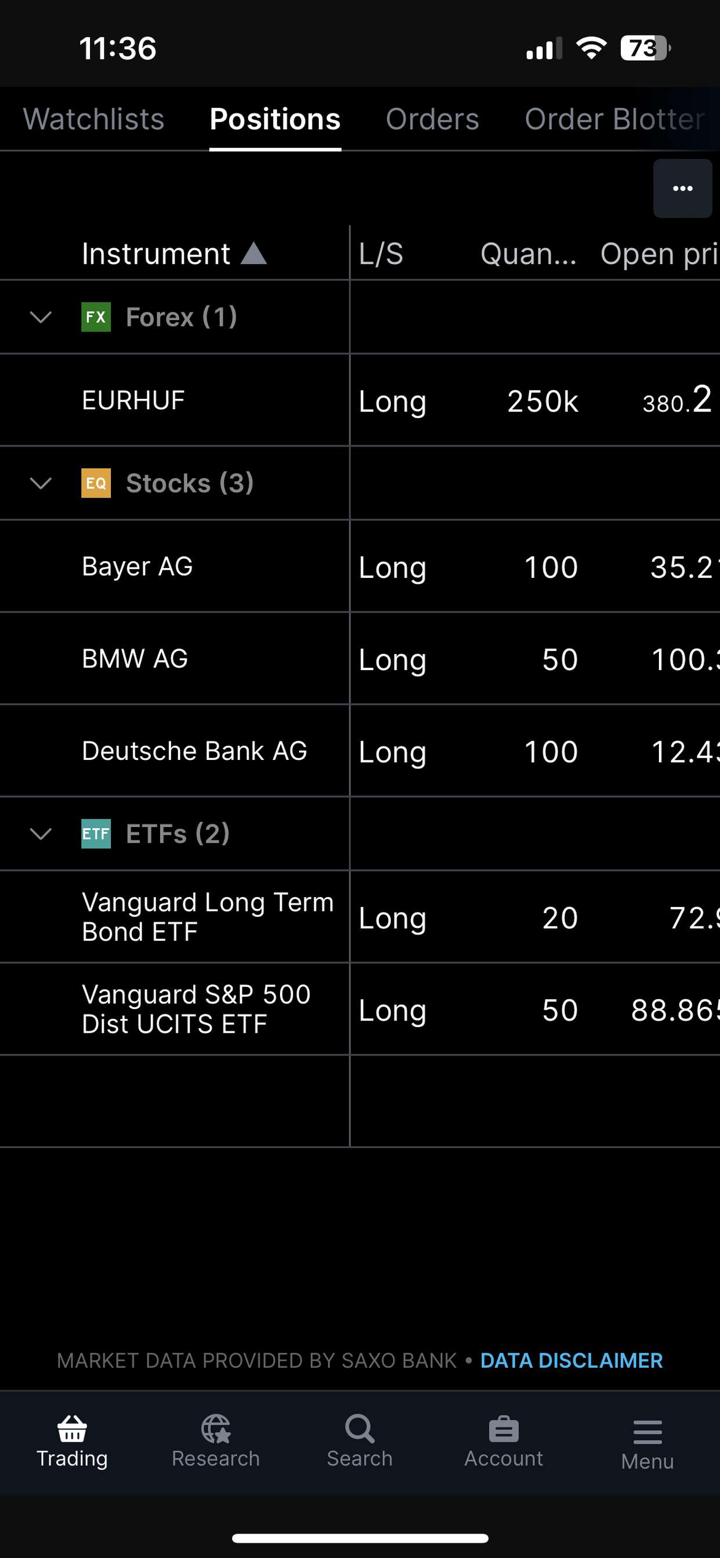Switch to the Orders tab
720x1558 pixels.
coord(432,119)
